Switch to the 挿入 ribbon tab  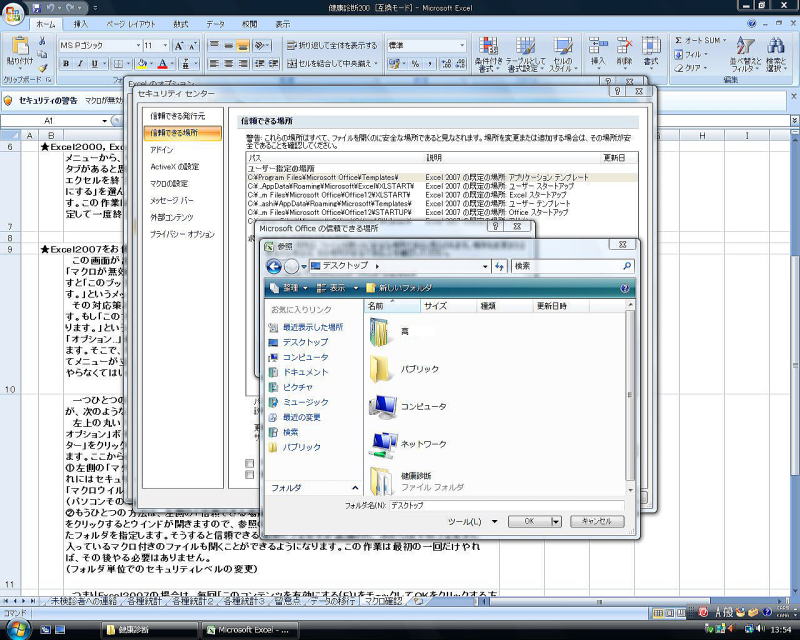pos(81,23)
